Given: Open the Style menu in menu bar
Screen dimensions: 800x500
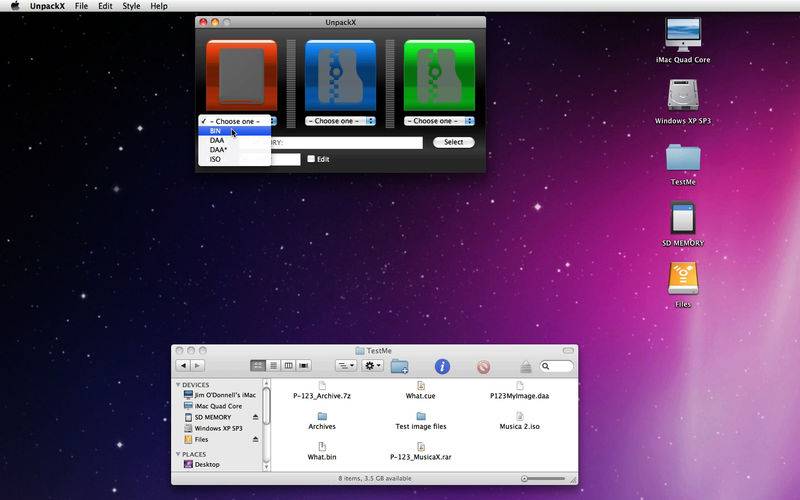Looking at the screenshot, I should [x=131, y=6].
